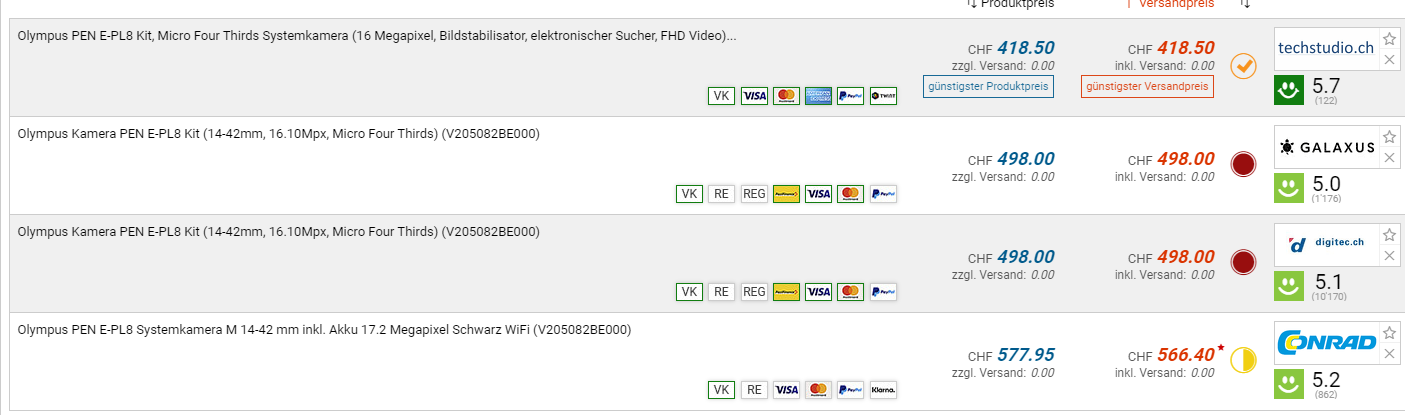This screenshot has height=415, width=1405.
Task: Click the yellow PostFinance icon in Galaxus offer
Action: point(786,193)
